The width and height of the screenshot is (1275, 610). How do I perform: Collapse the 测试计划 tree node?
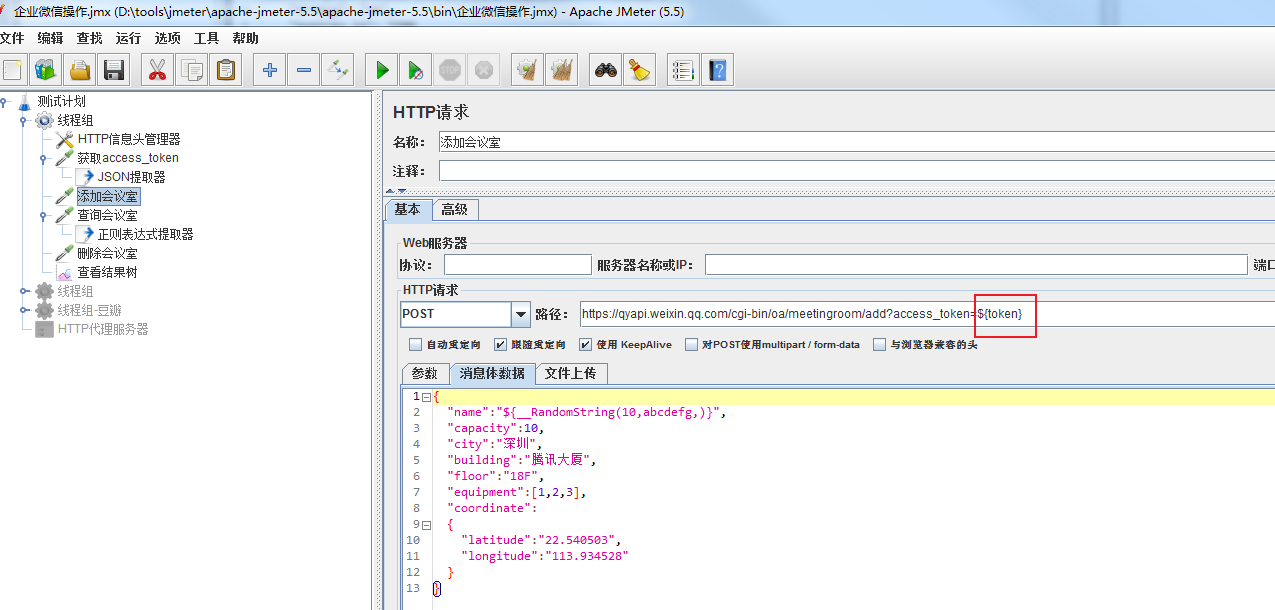(x=4, y=101)
